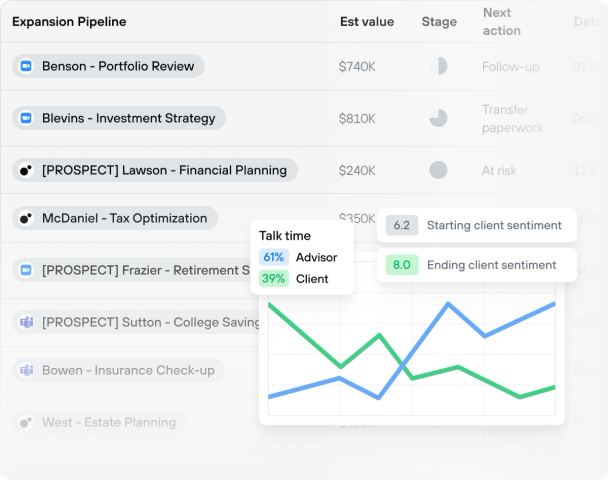The width and height of the screenshot is (608, 480).
Task: Click the Zoom icon on Frazier - Retirement row
Action: tap(27, 270)
